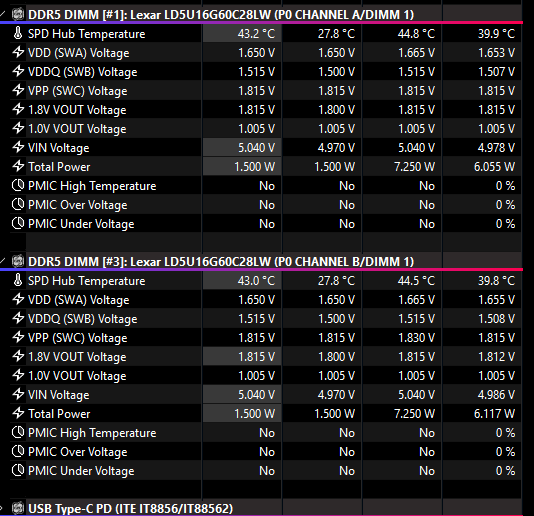The image size is (534, 516).
Task: Select DIMM #3 Total Power label
Action: click(59, 414)
